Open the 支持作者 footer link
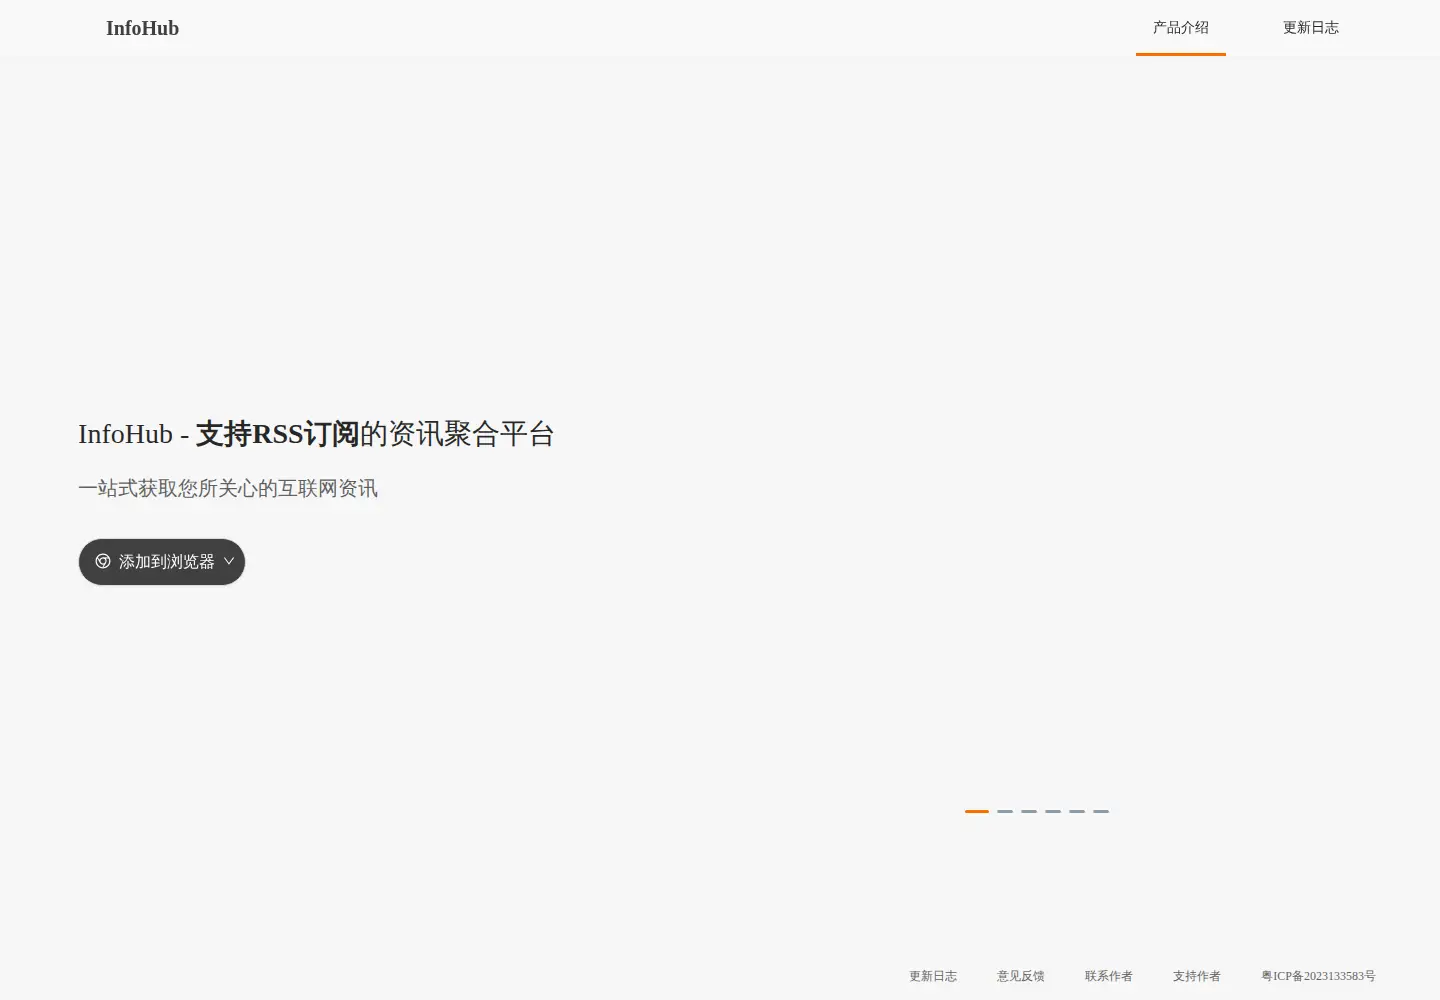The height and width of the screenshot is (1000, 1440). point(1197,976)
